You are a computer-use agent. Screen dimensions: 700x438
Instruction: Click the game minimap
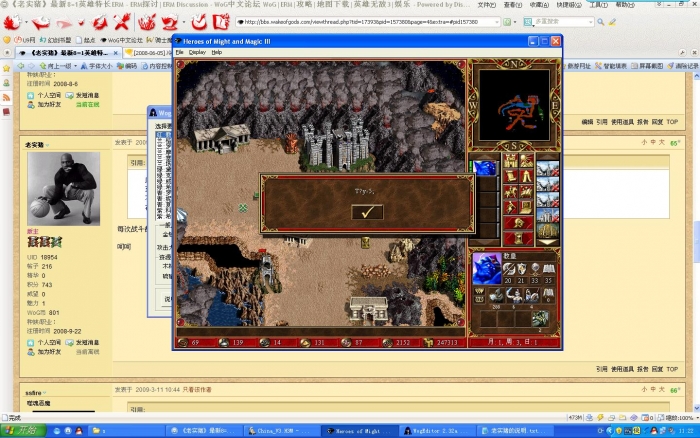[514, 105]
